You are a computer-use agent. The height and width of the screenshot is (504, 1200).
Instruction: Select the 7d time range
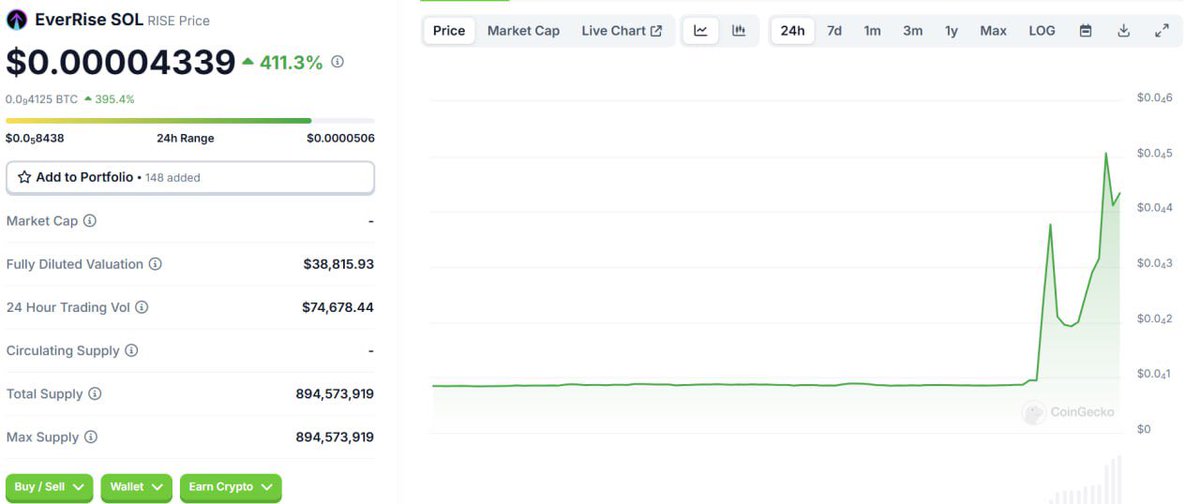834,31
